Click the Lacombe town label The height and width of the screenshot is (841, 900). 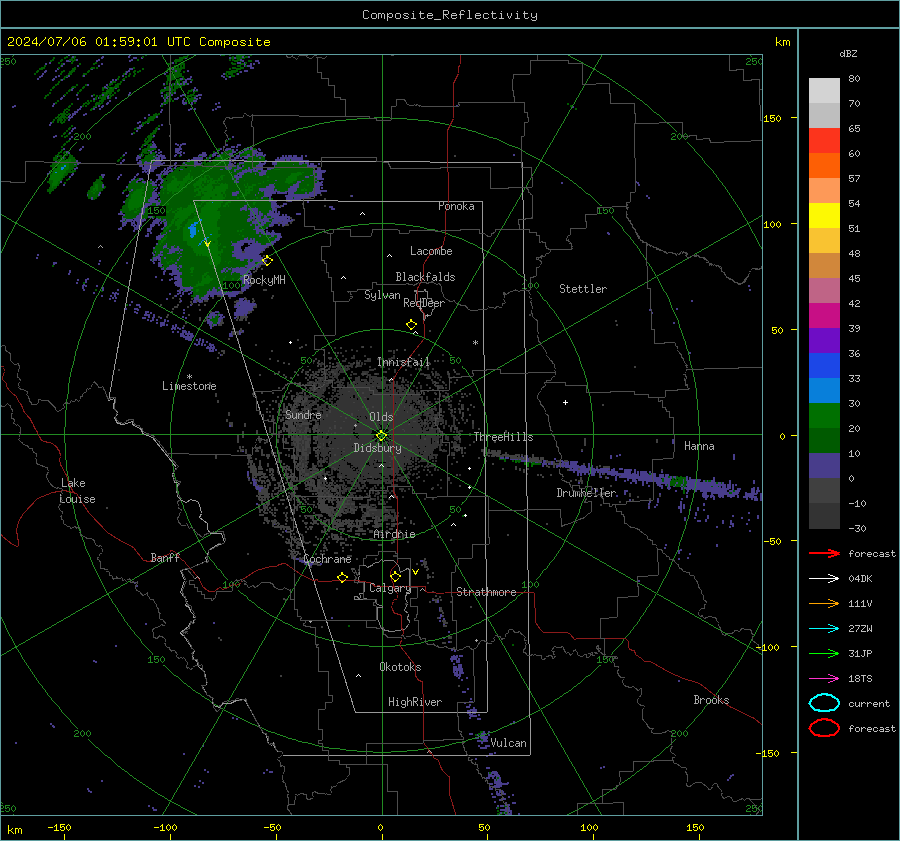[431, 251]
